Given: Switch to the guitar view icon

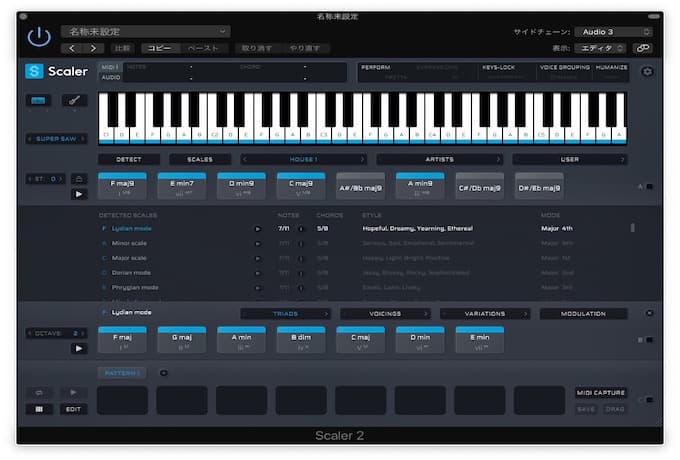Looking at the screenshot, I should click(74, 101).
